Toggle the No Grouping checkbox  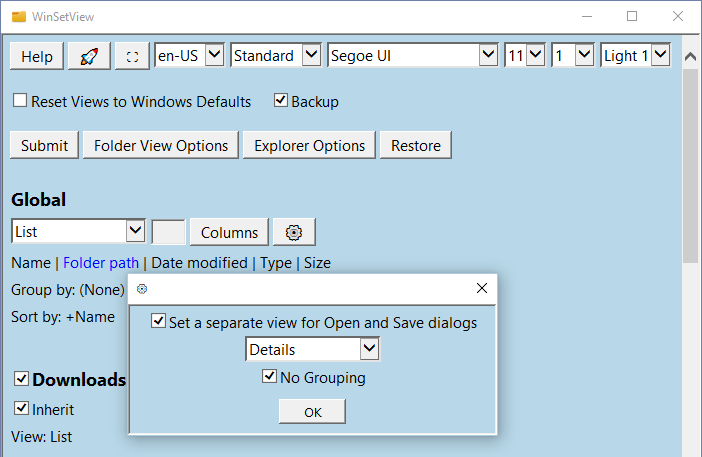coord(270,376)
